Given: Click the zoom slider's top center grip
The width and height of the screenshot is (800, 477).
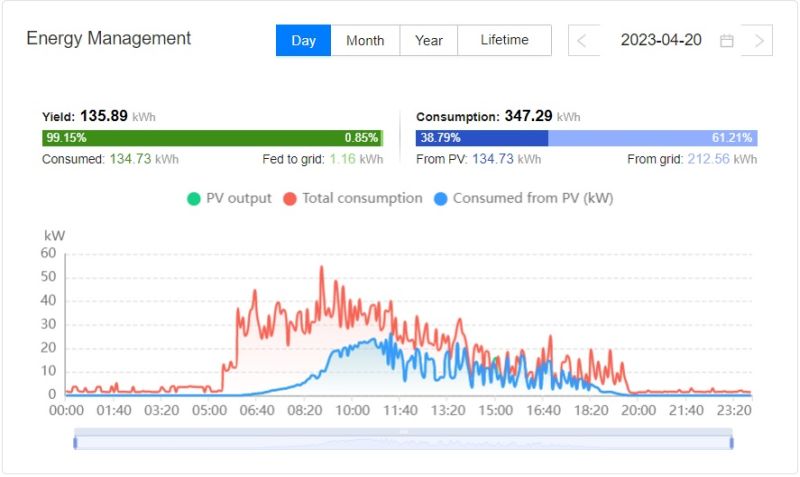Looking at the screenshot, I should point(403,431).
